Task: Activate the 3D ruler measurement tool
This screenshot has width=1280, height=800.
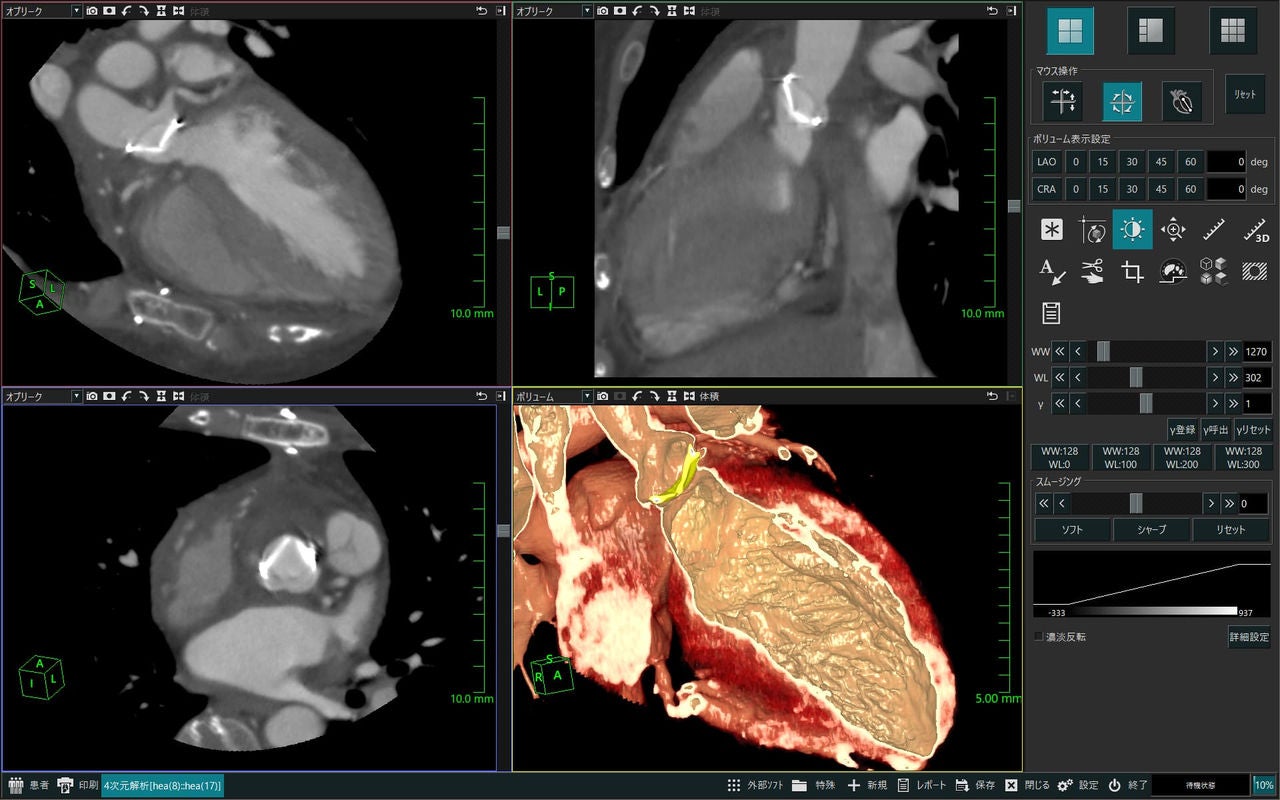Action: (x=1255, y=230)
